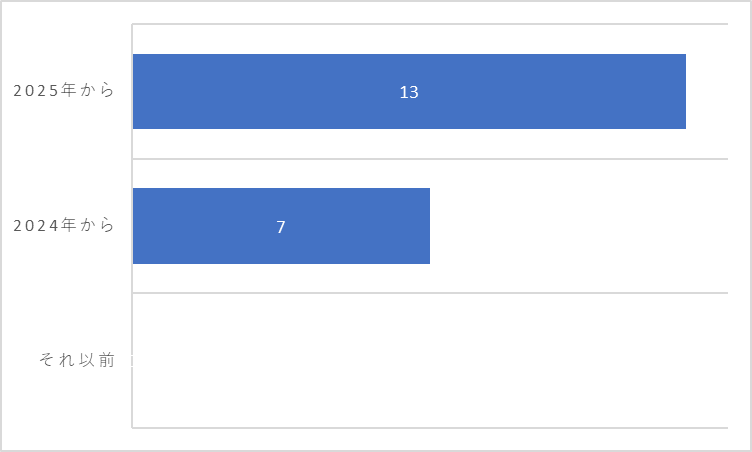This screenshot has width=752, height=452.
Task: Select gridline between 2024年 and それ以前 rows
Action: point(430,293)
